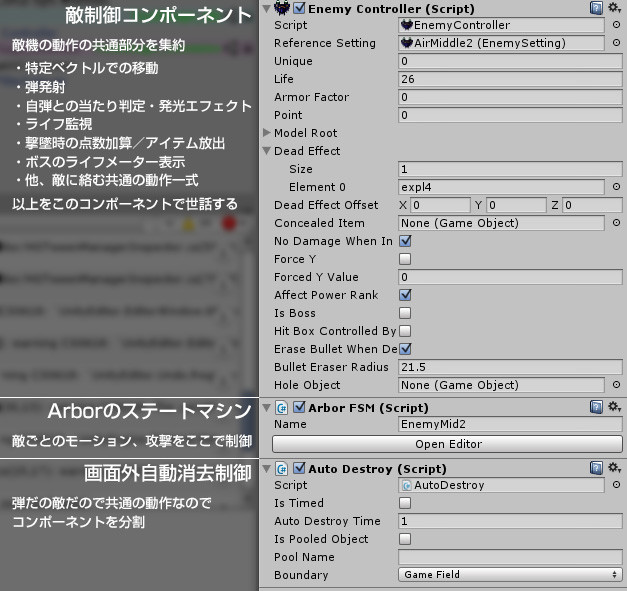Edit Dead Effect Offset X field
Viewport: 627px width, 591px height.
point(440,205)
